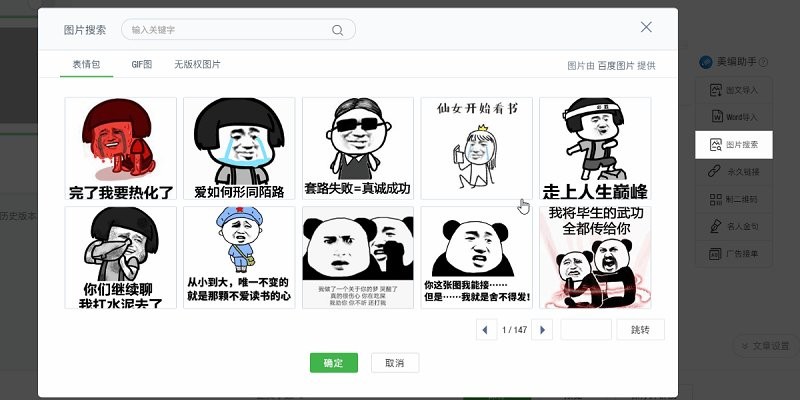This screenshot has width=800, height=400.
Task: Click 取消 to cancel the dialog
Action: pyautogui.click(x=395, y=363)
